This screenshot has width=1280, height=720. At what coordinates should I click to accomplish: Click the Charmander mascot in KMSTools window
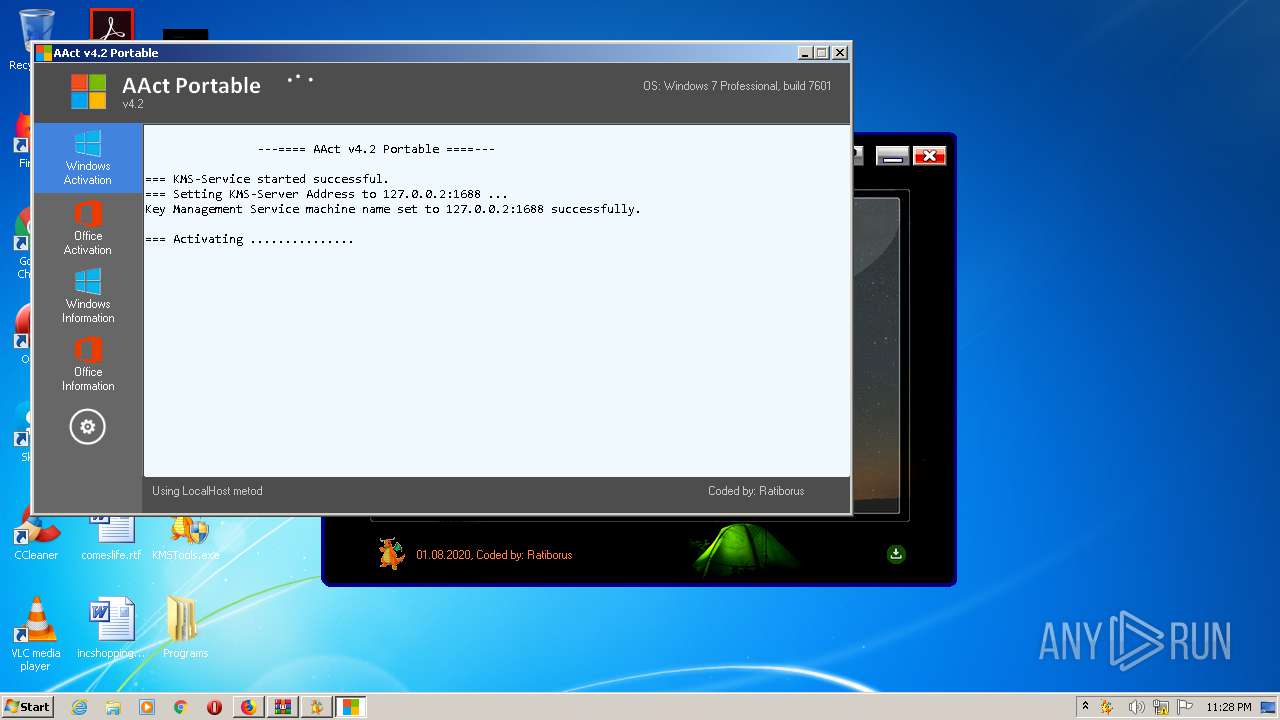pos(391,553)
